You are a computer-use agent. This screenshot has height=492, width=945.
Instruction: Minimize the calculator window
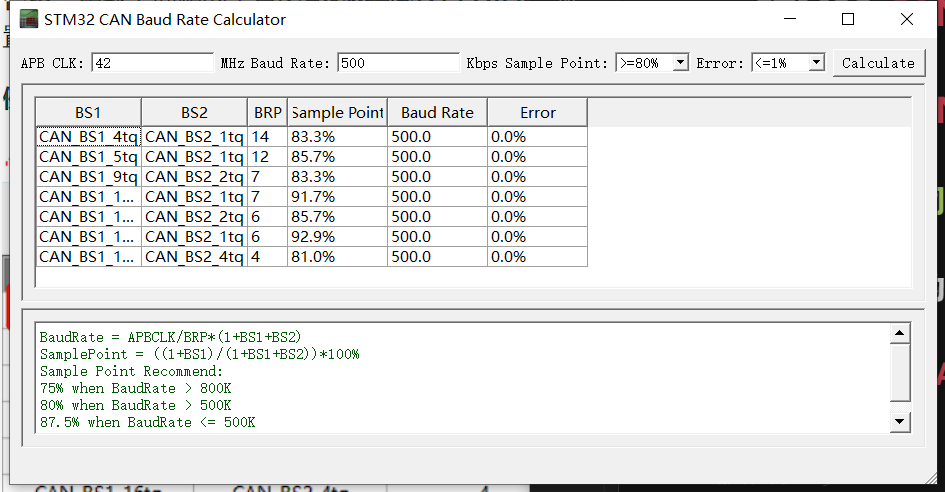click(x=790, y=19)
